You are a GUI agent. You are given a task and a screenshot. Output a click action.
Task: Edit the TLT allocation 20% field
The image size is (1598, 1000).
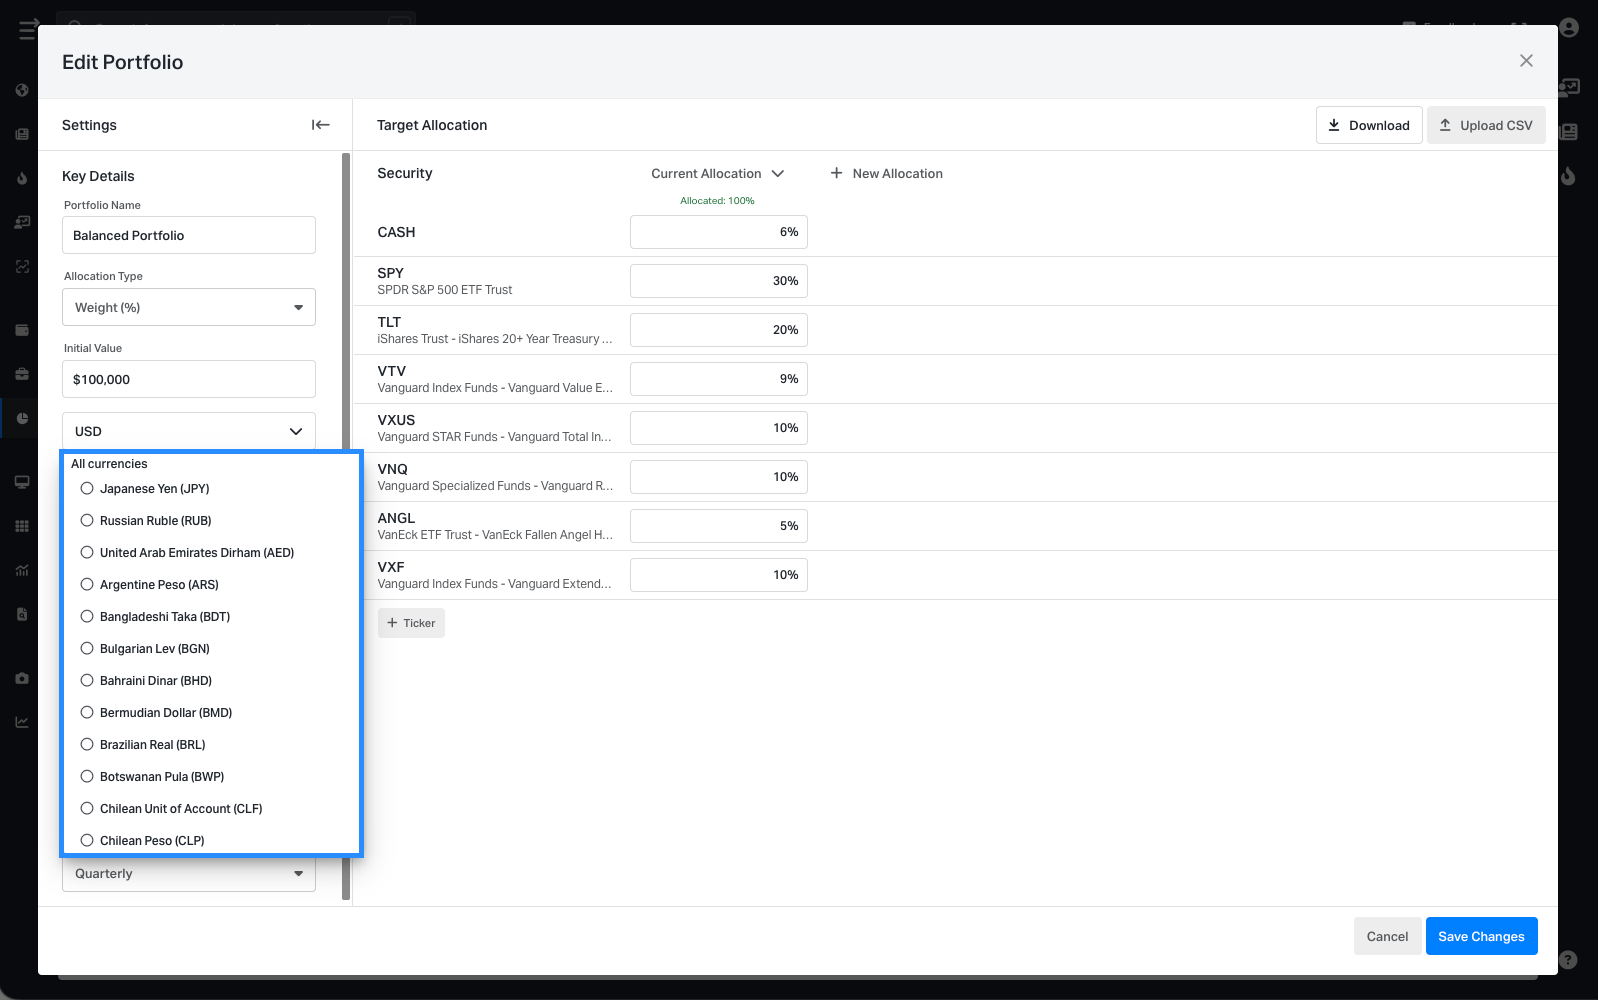click(719, 330)
